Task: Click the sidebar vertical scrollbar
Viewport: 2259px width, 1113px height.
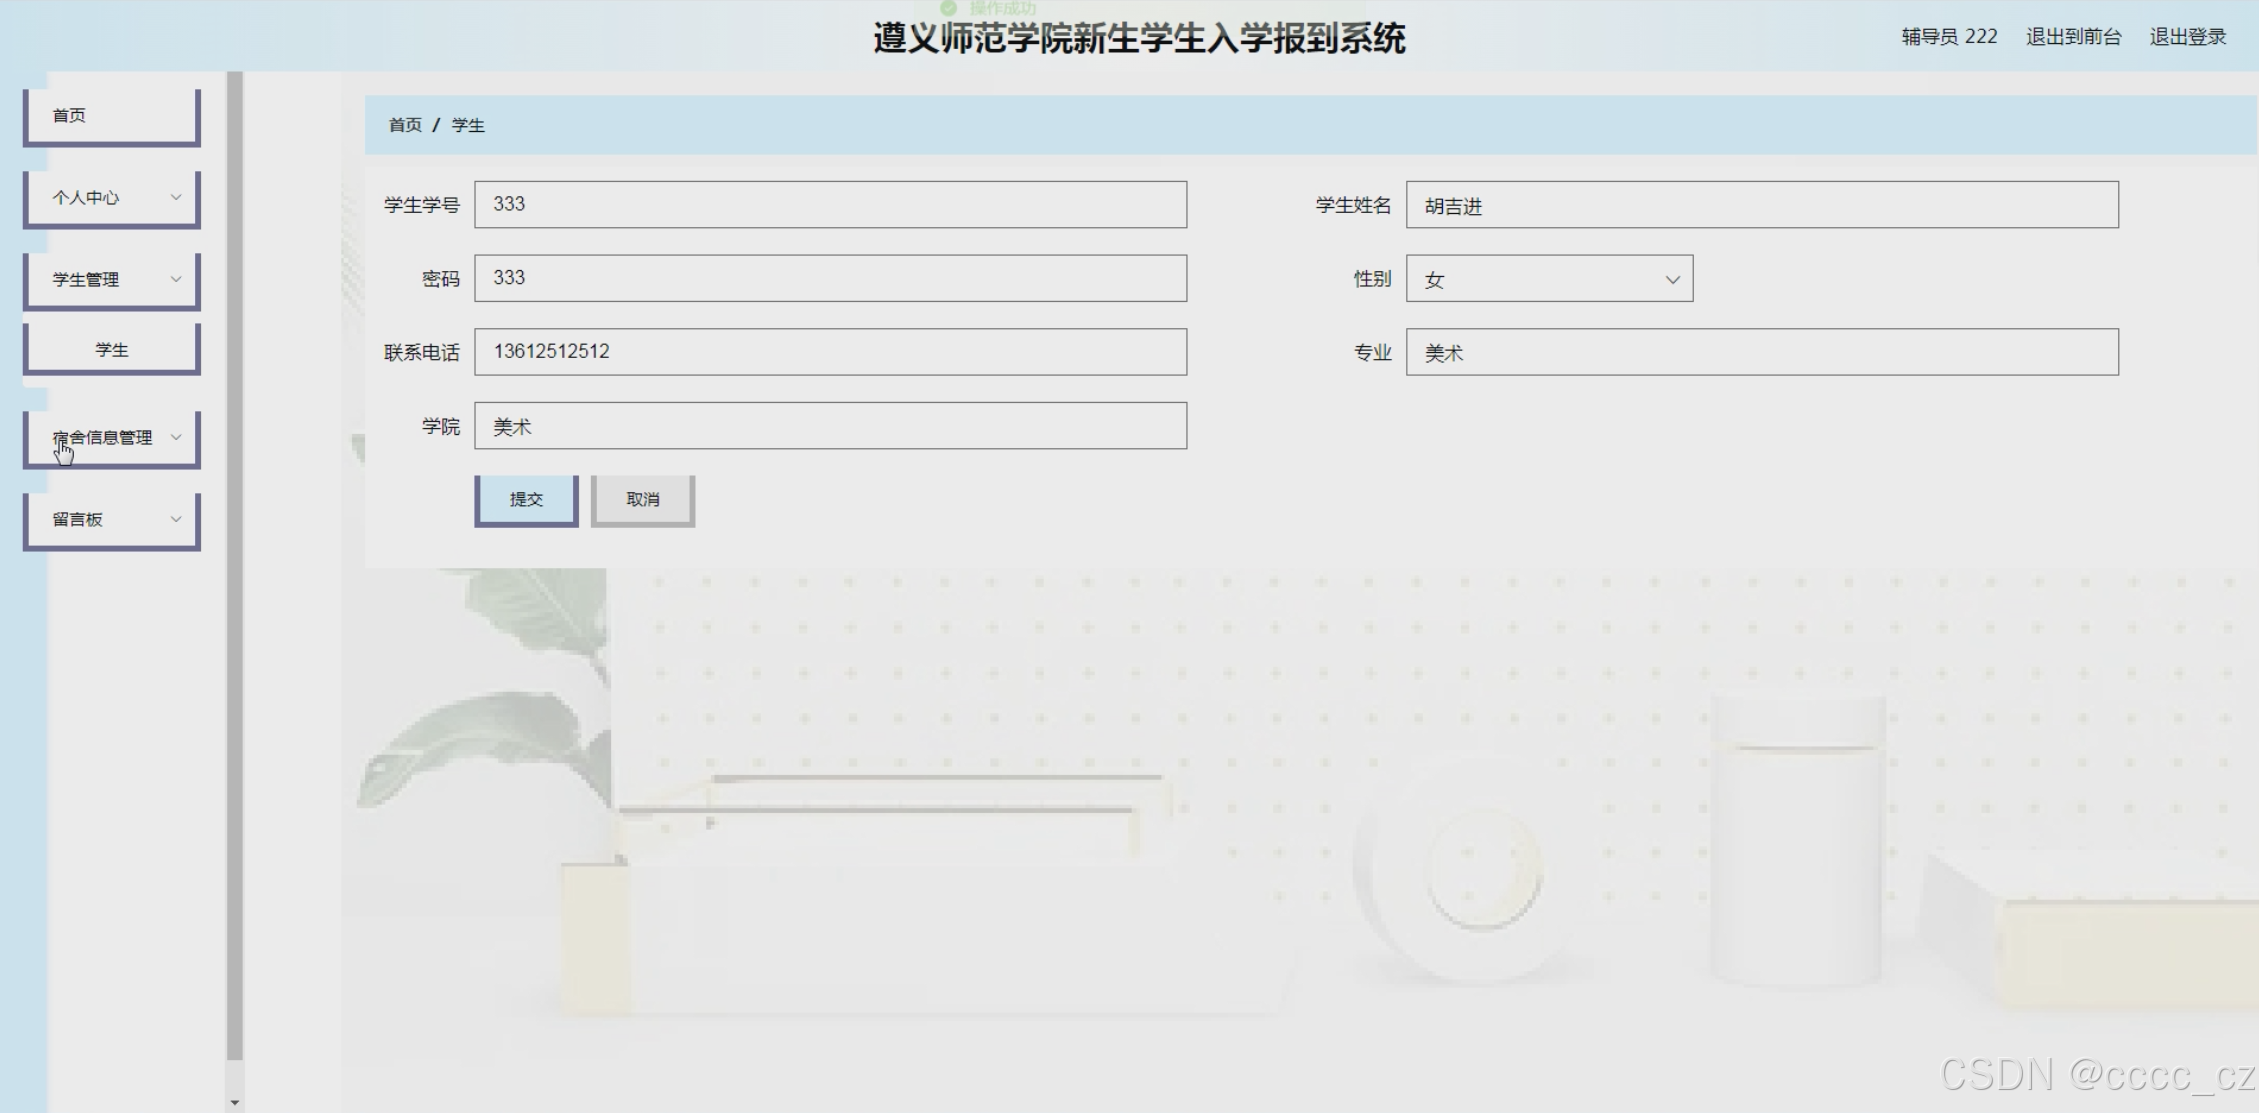Action: [235, 560]
